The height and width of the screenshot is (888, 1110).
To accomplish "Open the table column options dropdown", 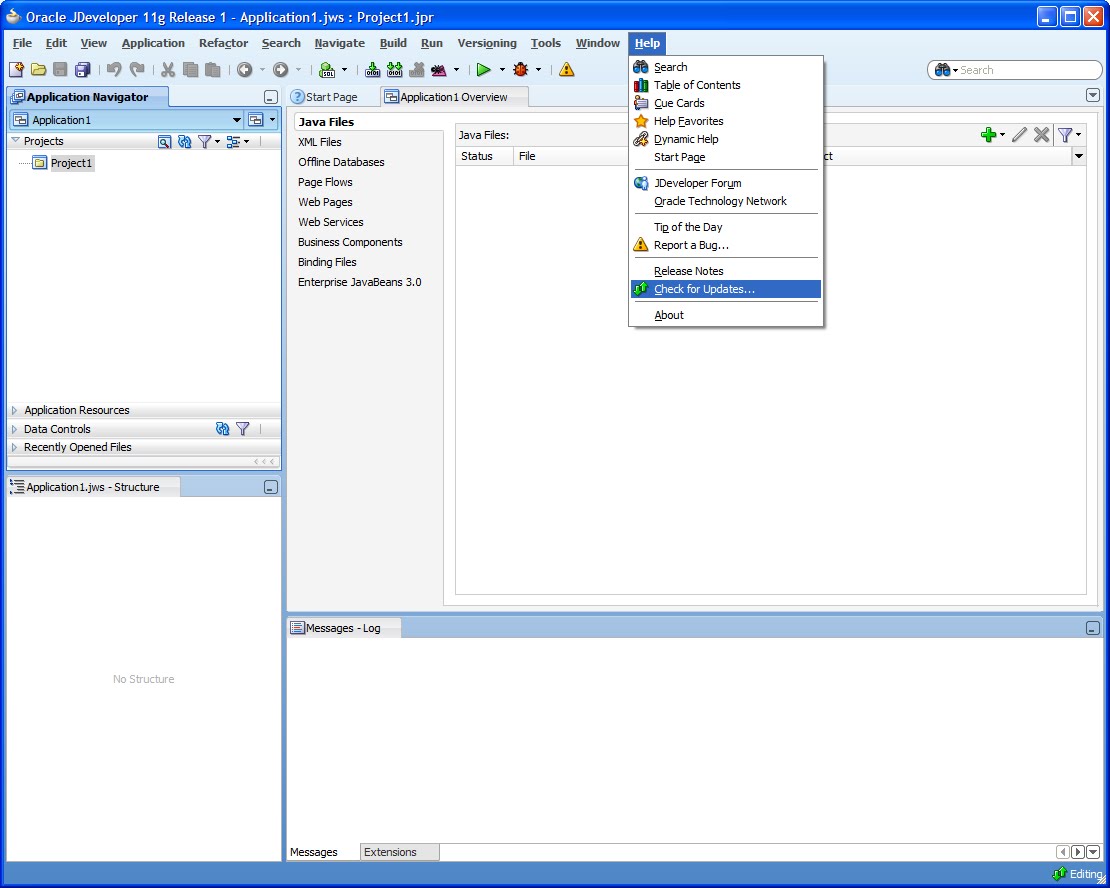I will point(1079,156).
